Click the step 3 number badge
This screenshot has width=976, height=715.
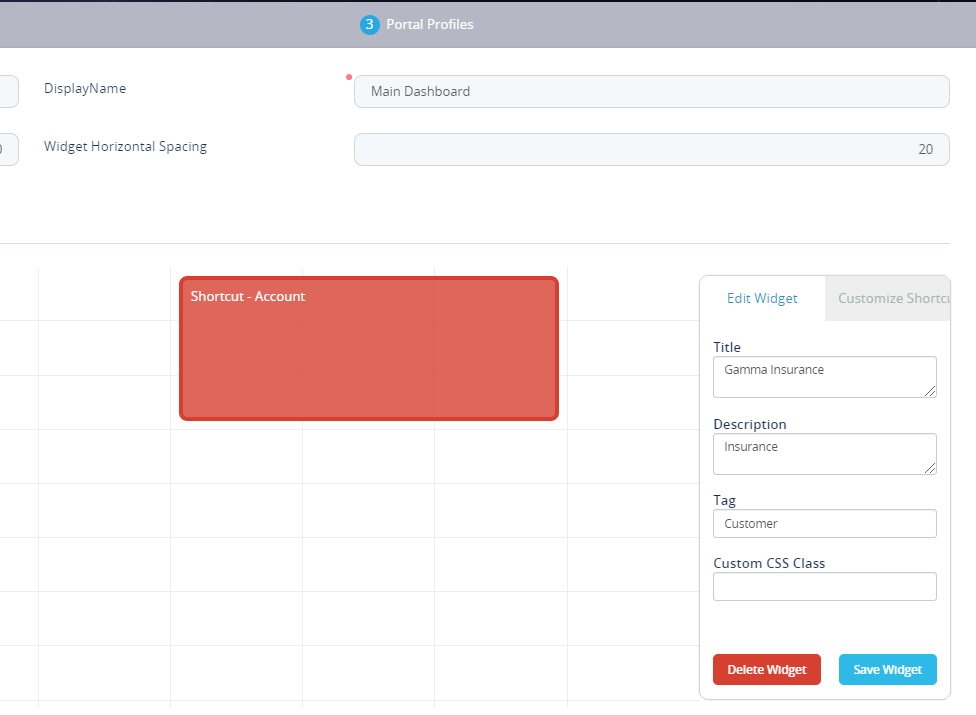(x=369, y=24)
